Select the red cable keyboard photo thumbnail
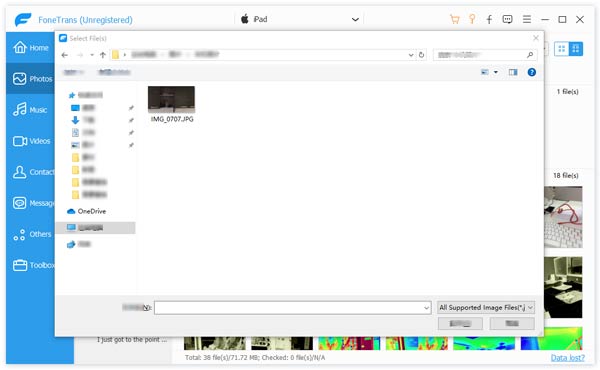600x370 pixels. [x=563, y=217]
